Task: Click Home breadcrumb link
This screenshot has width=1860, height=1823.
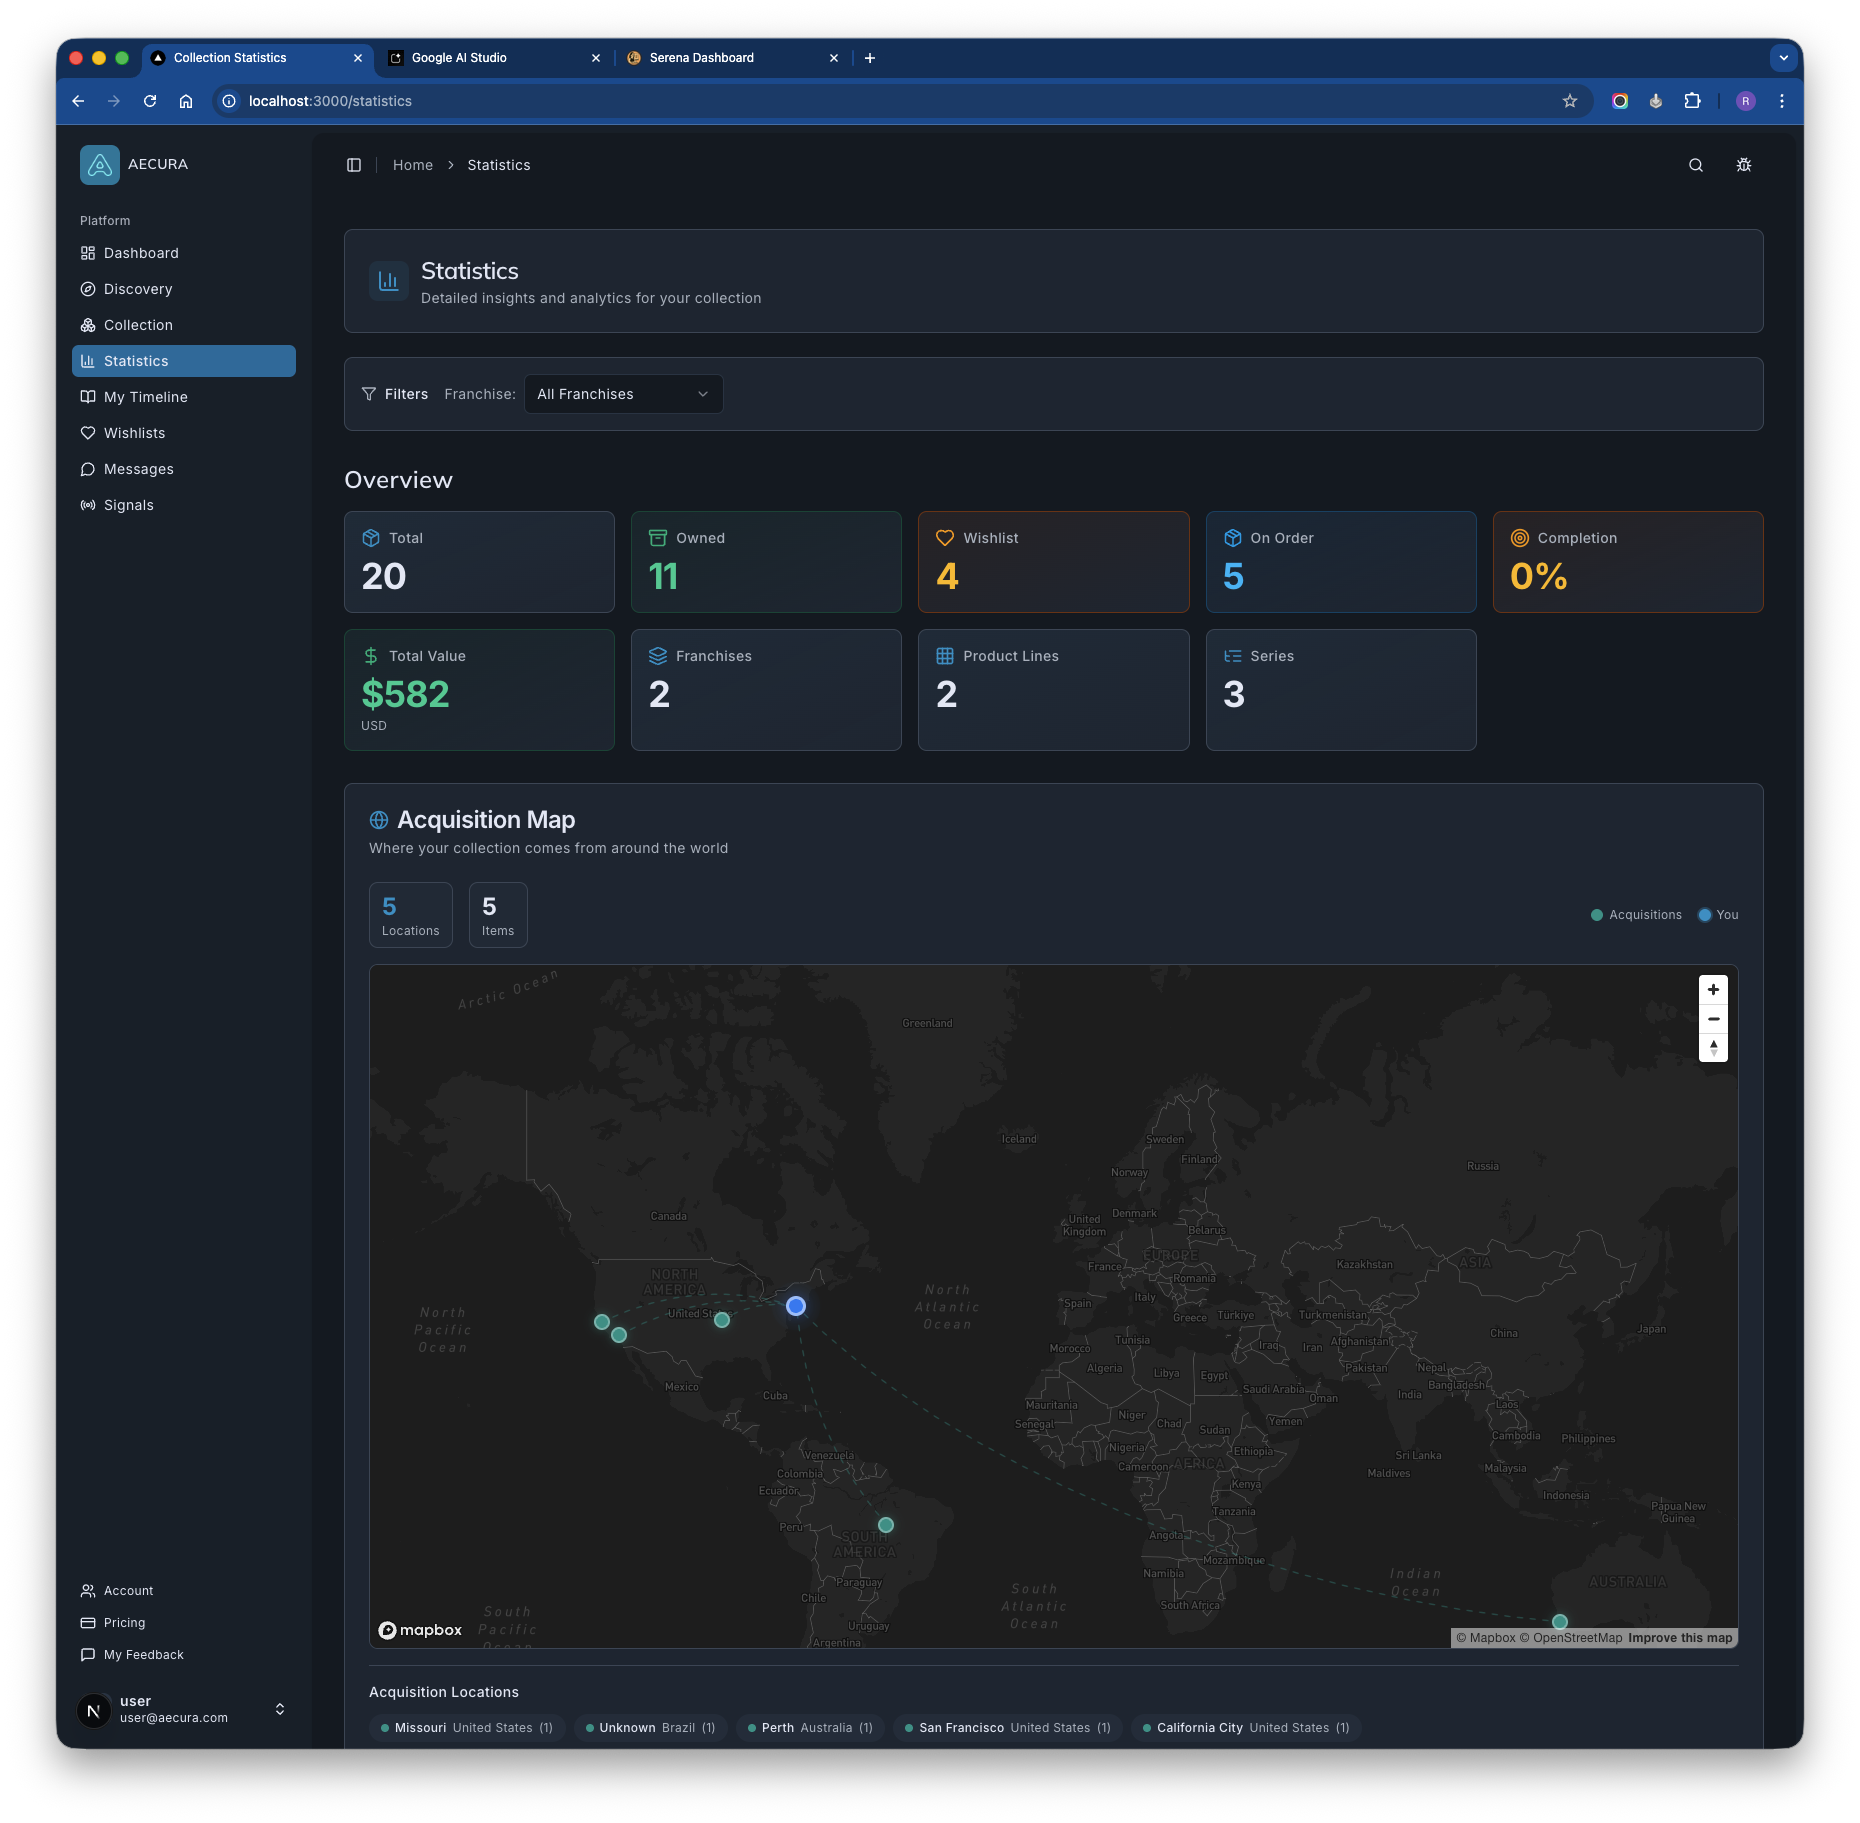Action: click(413, 165)
